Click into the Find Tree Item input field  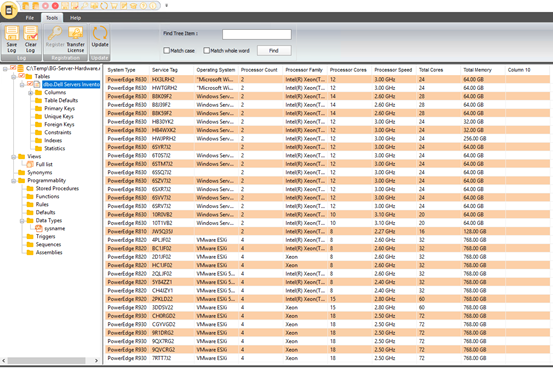pos(257,34)
